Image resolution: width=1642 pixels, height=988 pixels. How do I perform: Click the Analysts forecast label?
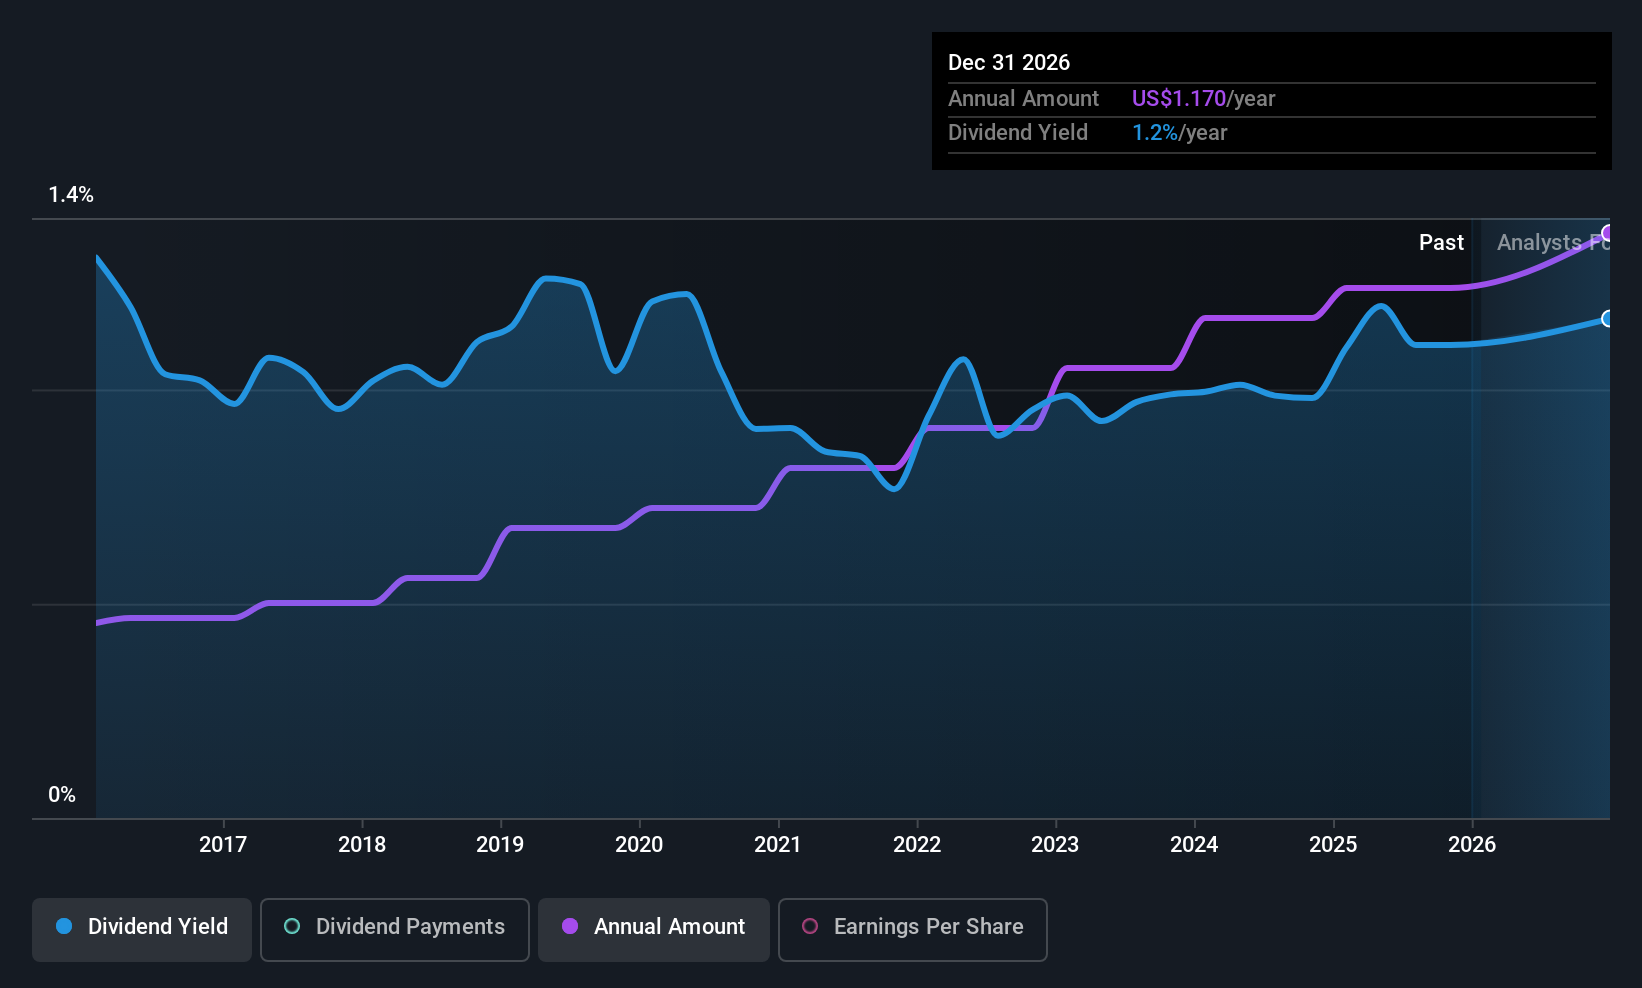click(x=1553, y=242)
